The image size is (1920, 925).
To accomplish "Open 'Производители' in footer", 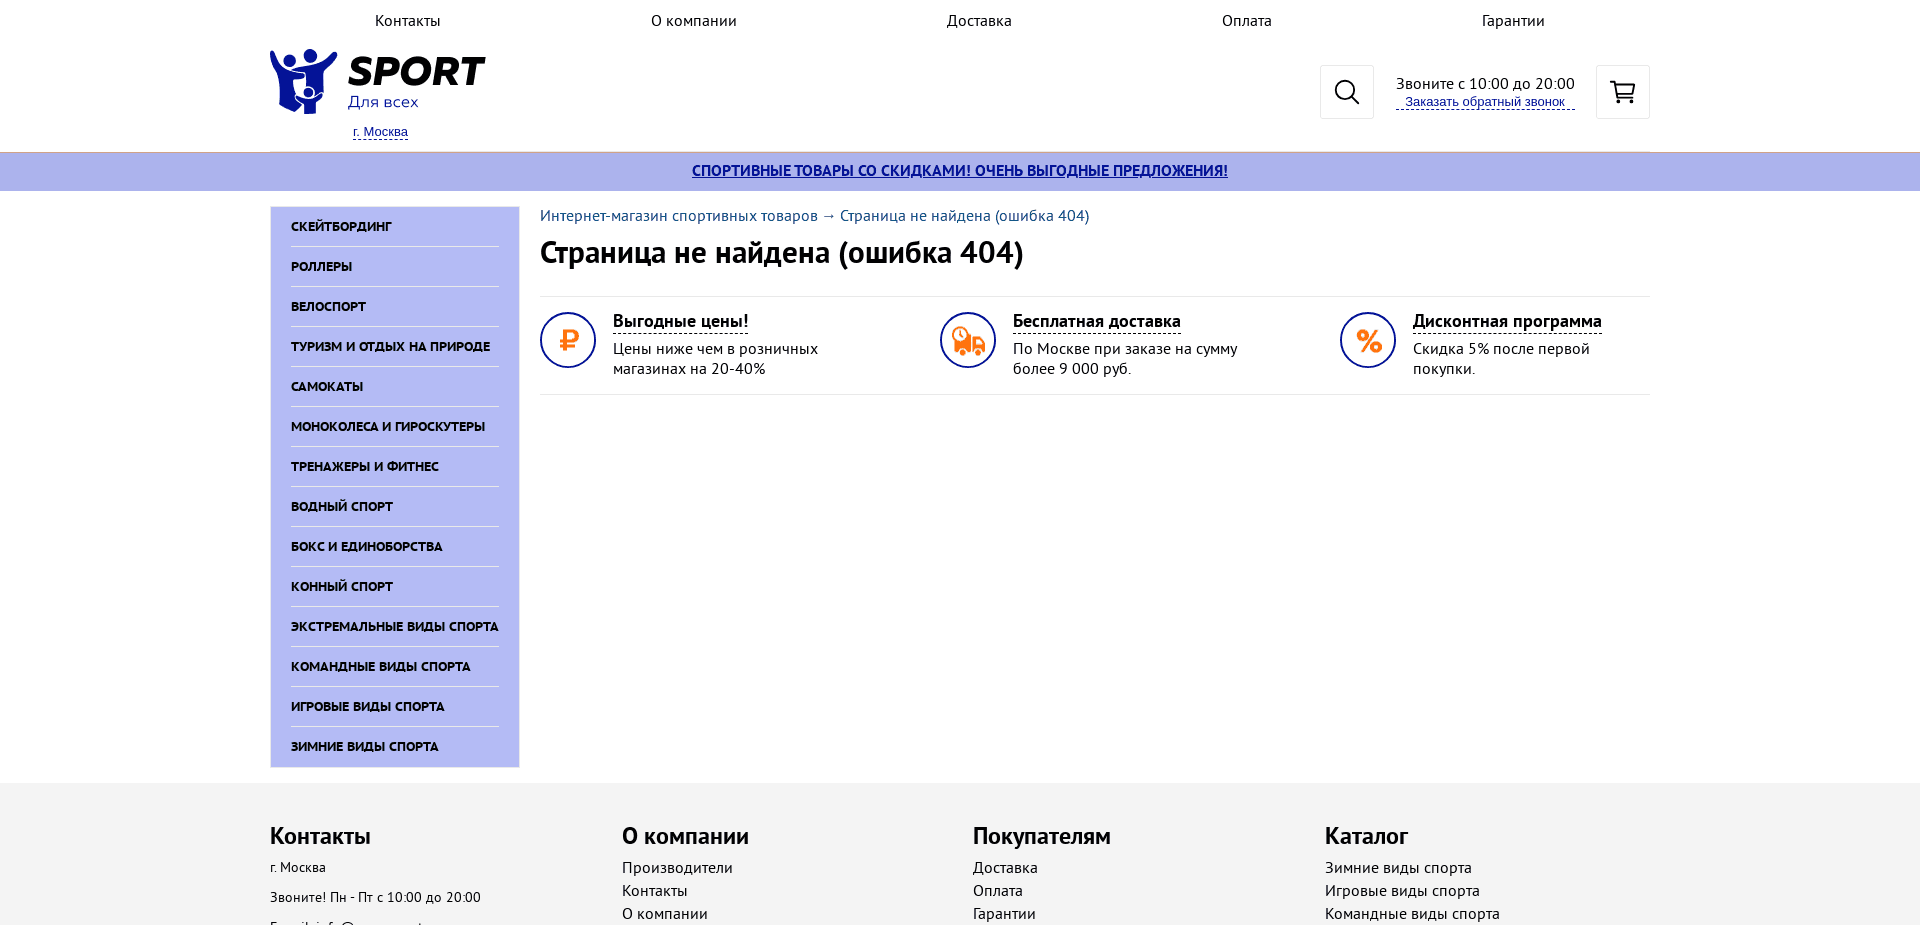I will (x=677, y=867).
